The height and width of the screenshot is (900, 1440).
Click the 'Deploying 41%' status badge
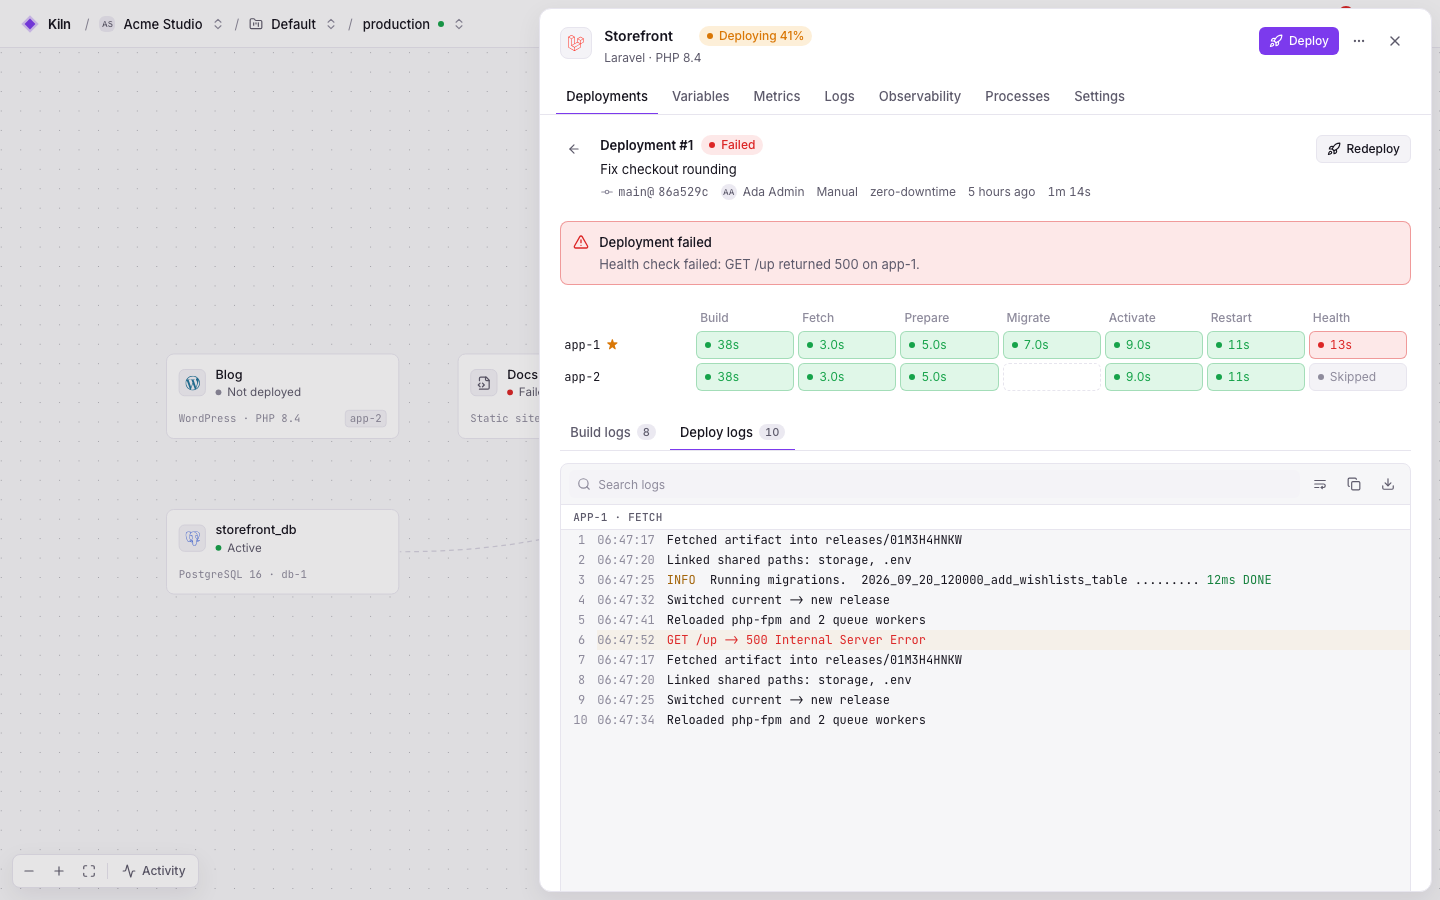pyautogui.click(x=755, y=36)
